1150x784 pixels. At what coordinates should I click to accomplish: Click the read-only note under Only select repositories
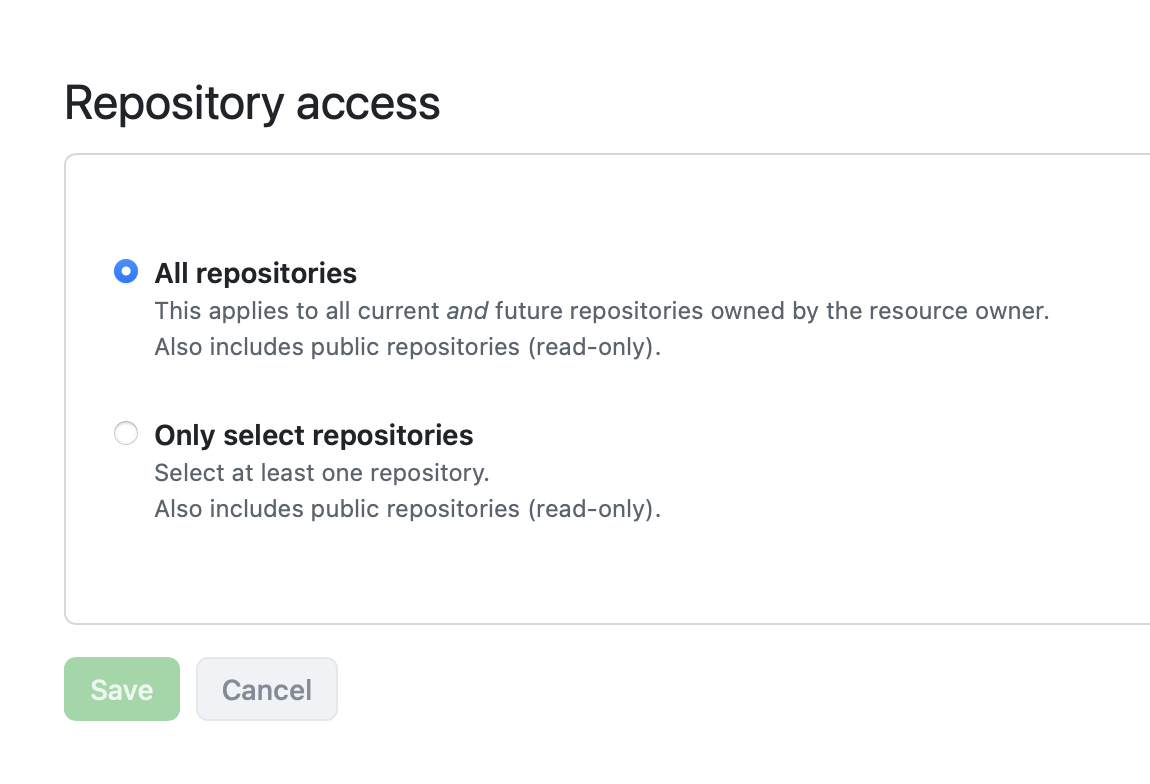408,508
